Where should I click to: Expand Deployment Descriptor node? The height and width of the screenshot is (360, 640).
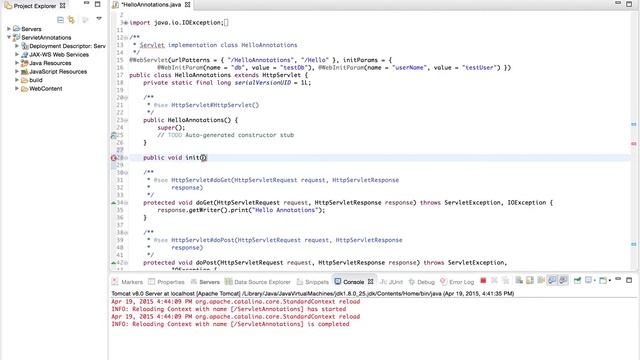pyautogui.click(x=17, y=46)
